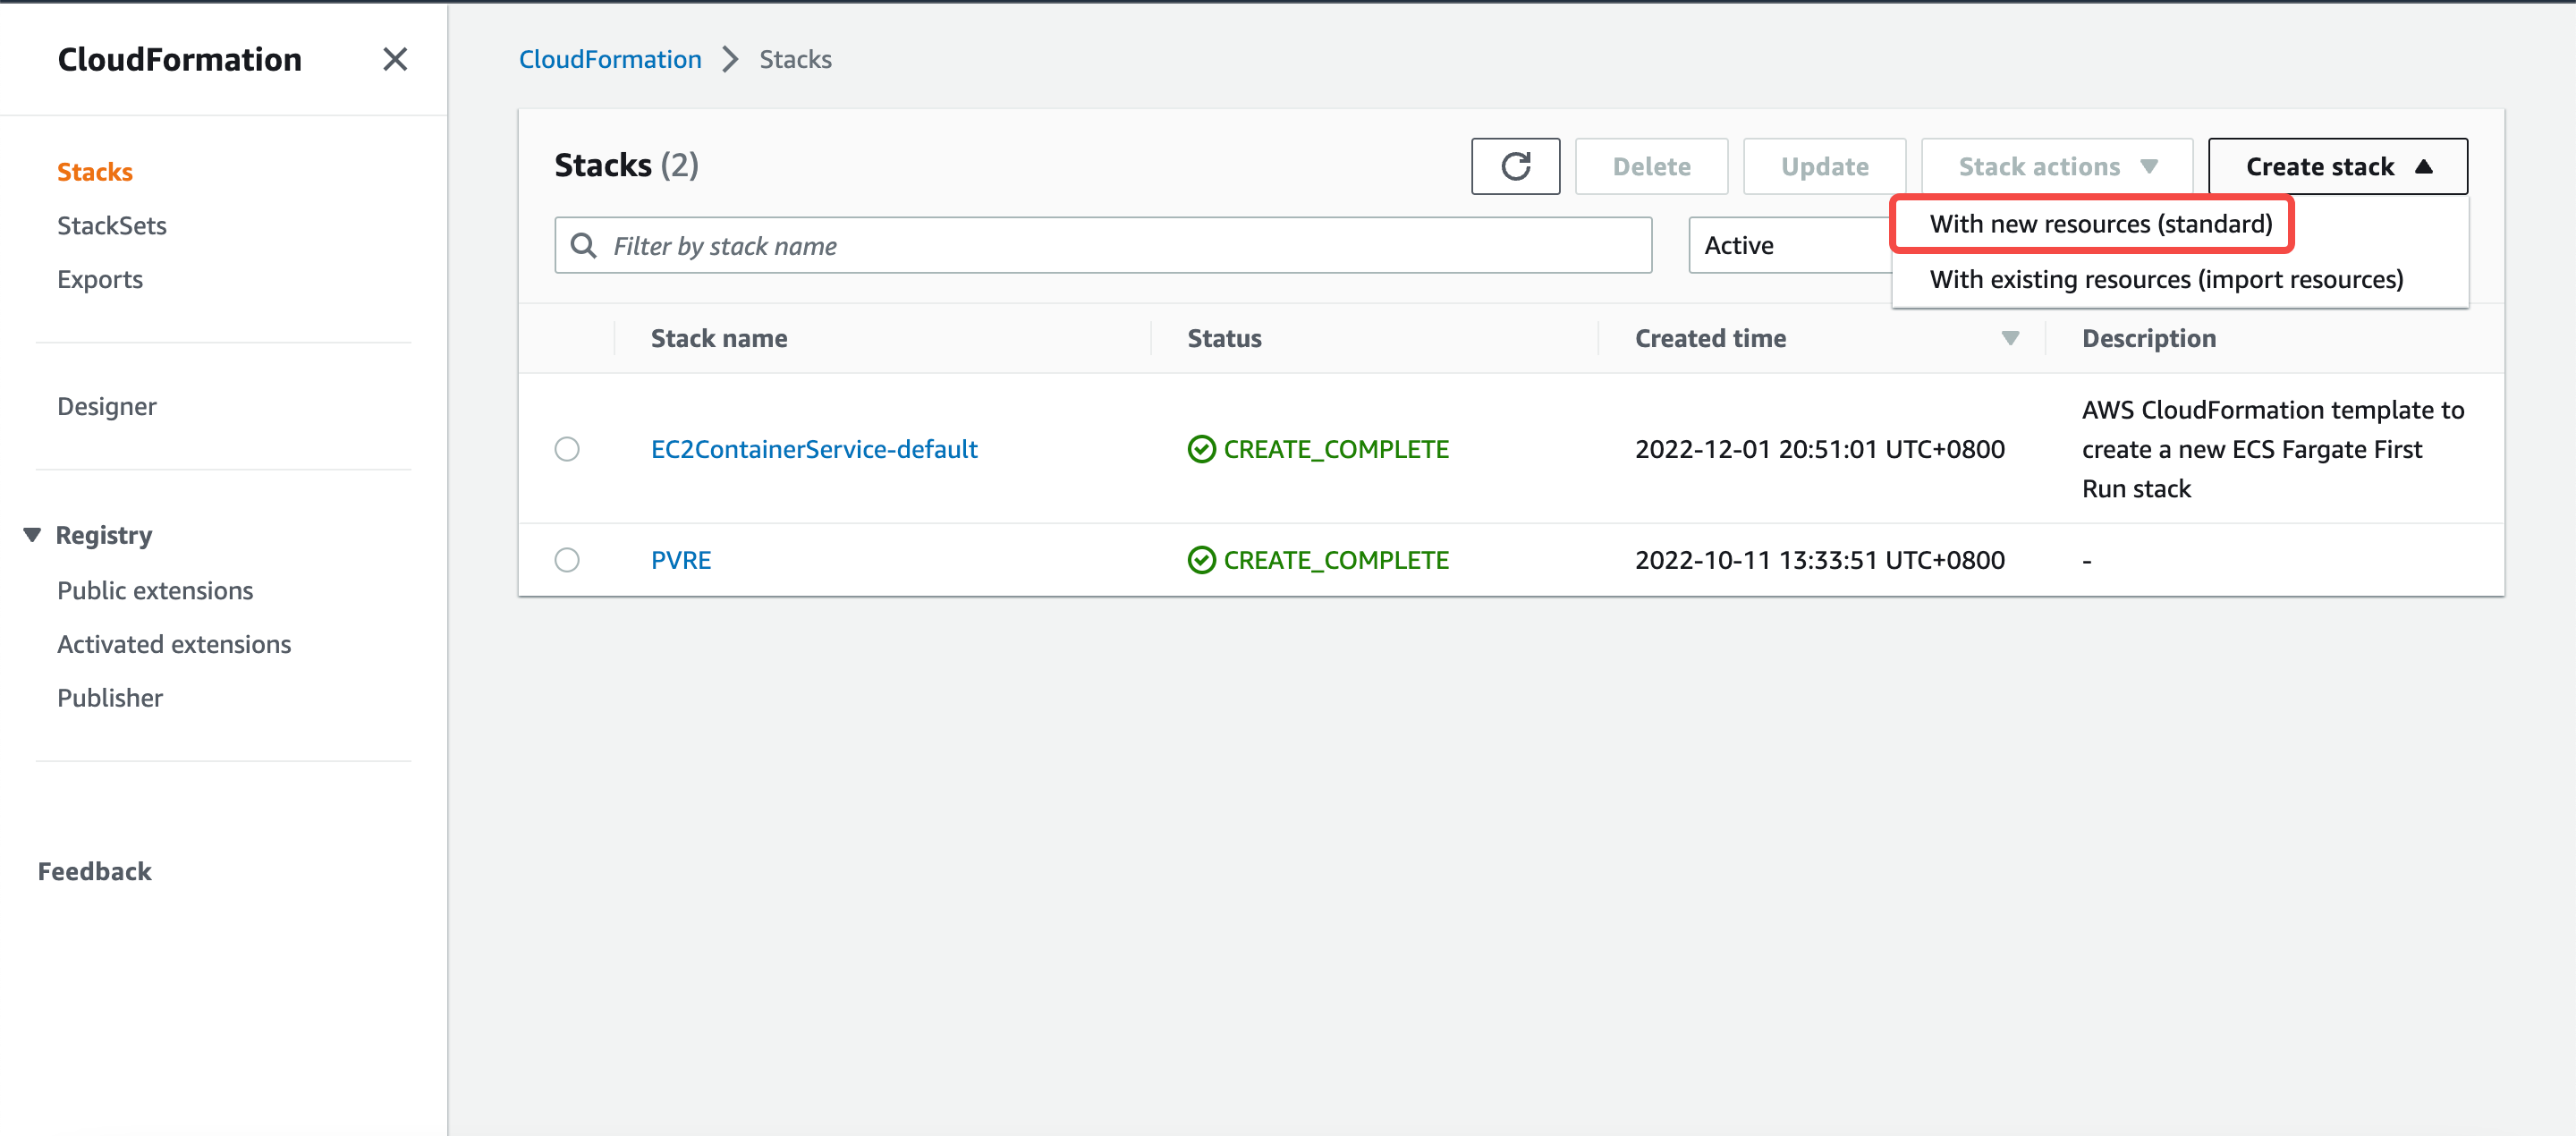2576x1136 pixels.
Task: Click the Registry section label
Action: [x=104, y=535]
